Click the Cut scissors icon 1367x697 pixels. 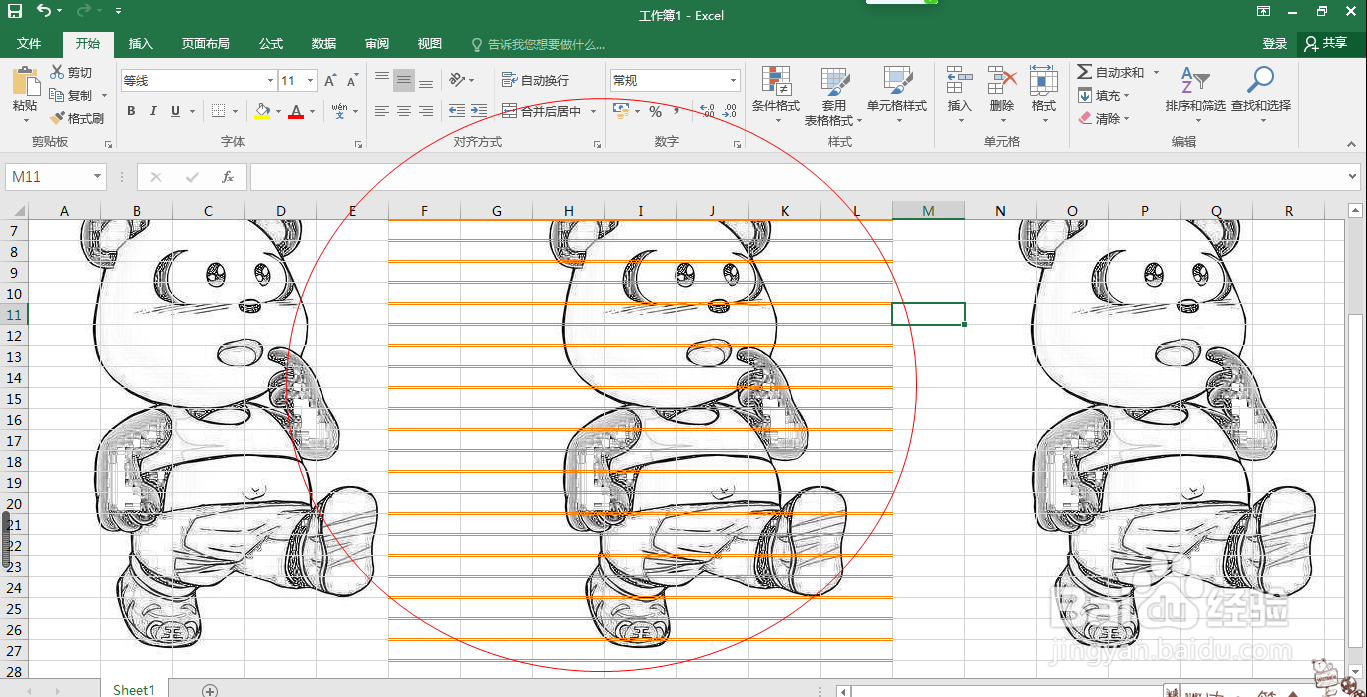[57, 72]
